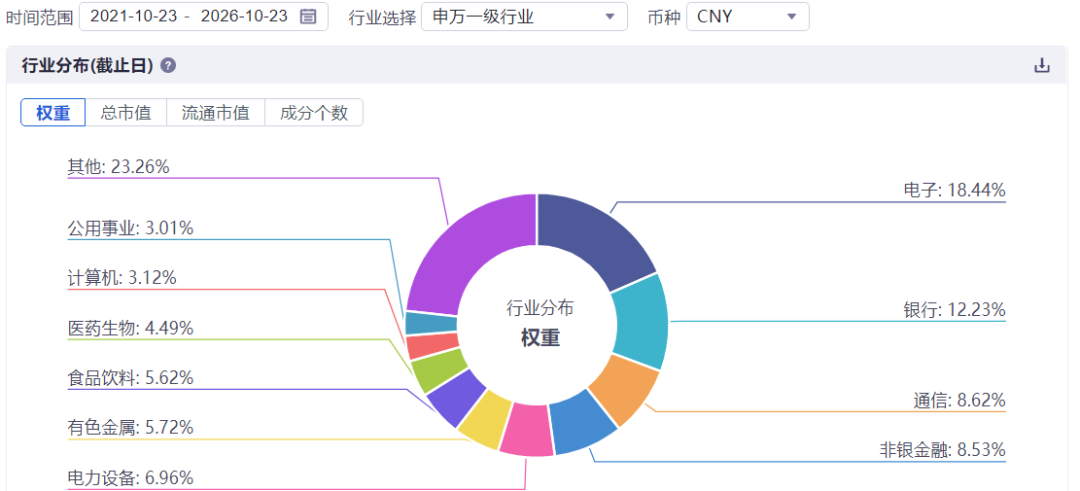1080x491 pixels.
Task: Click the 非银金融: 8.53% label
Action: tap(942, 450)
